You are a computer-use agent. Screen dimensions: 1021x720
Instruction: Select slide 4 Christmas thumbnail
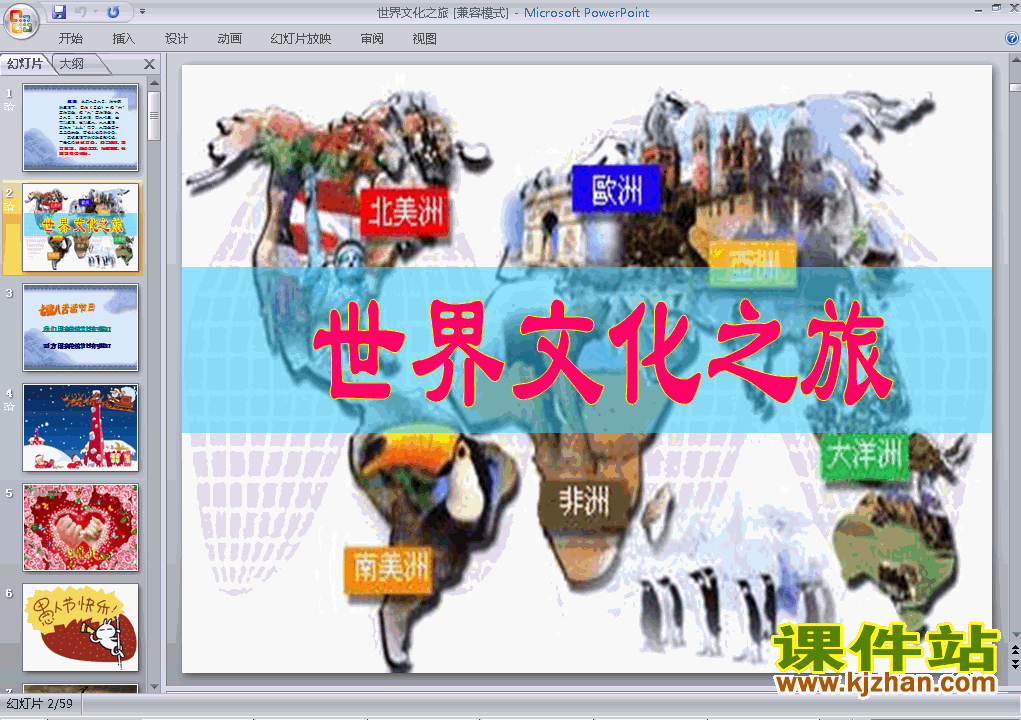click(x=81, y=427)
